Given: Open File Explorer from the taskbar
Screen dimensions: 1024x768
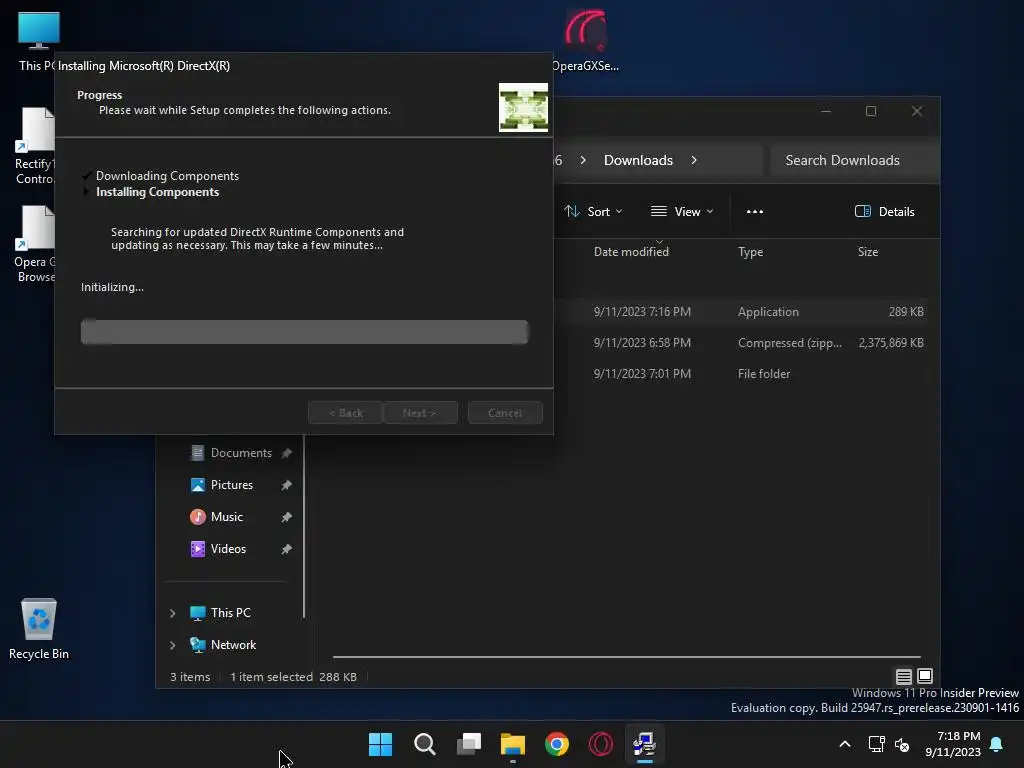Looking at the screenshot, I should pos(513,744).
